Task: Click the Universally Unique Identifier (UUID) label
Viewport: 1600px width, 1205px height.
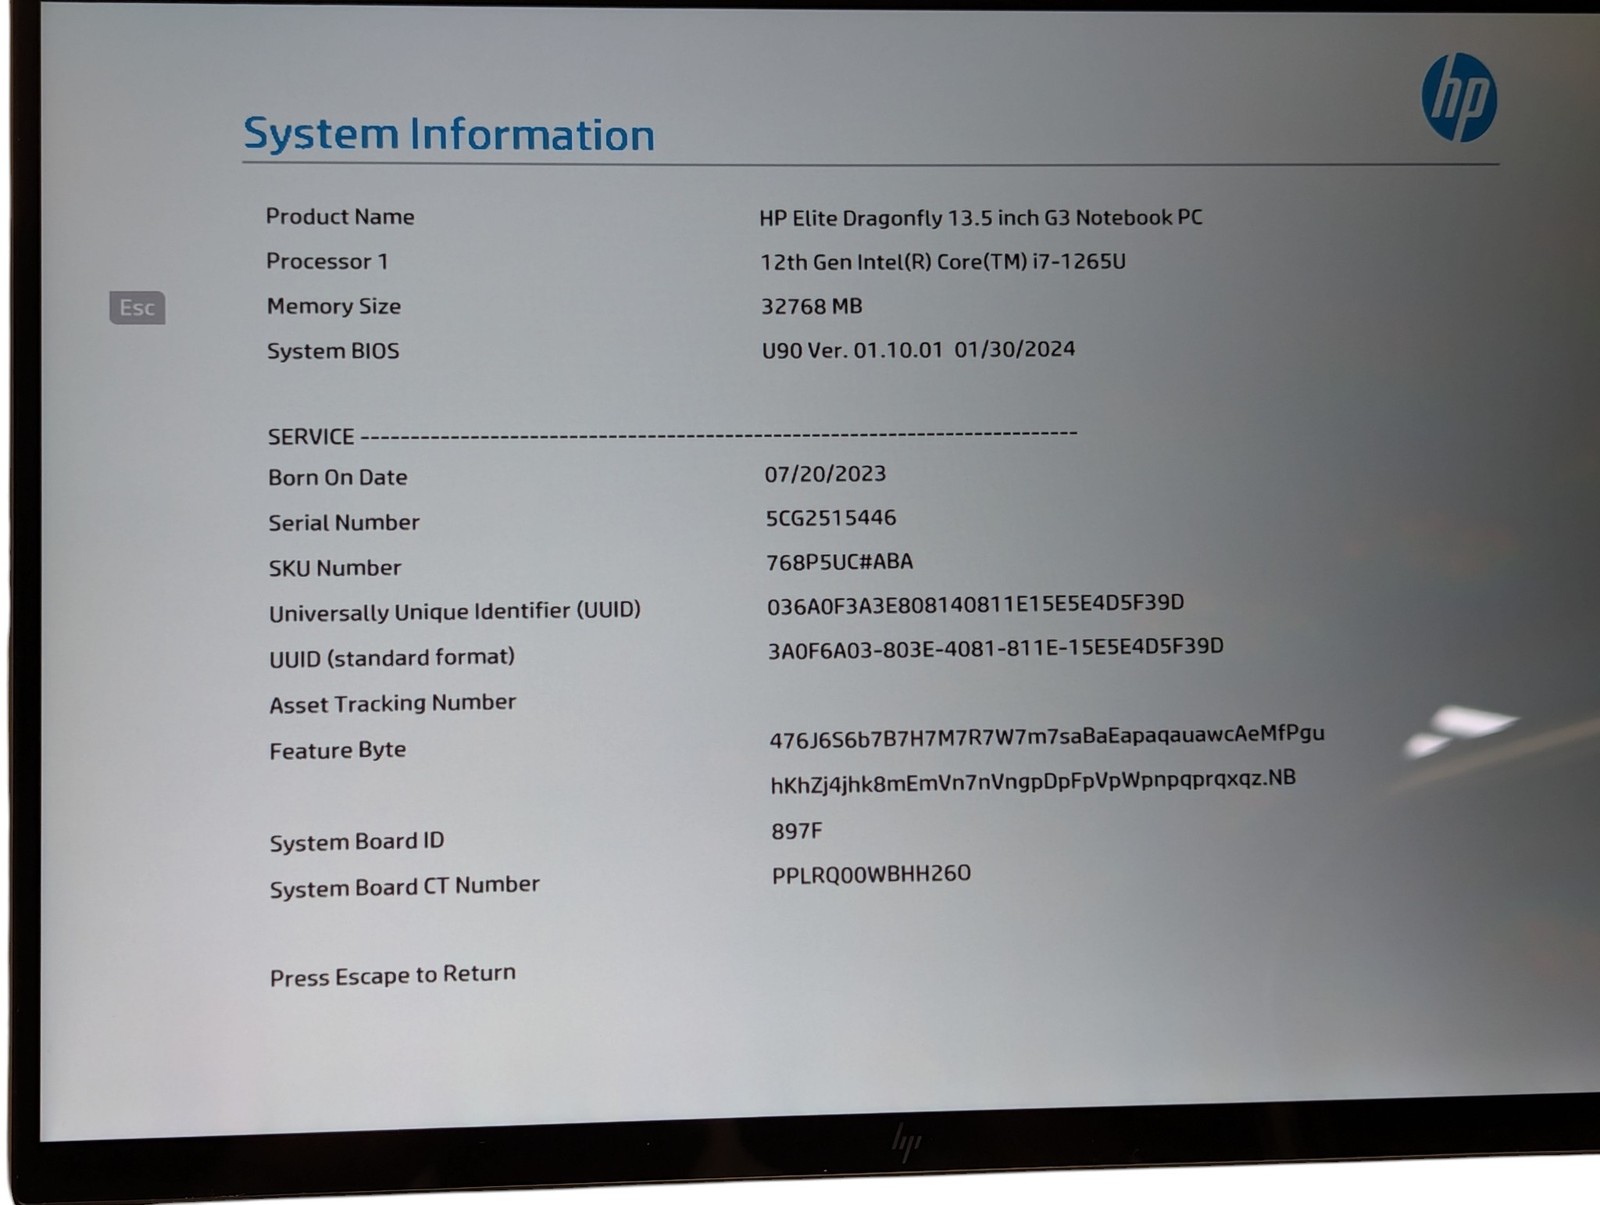Action: point(455,611)
